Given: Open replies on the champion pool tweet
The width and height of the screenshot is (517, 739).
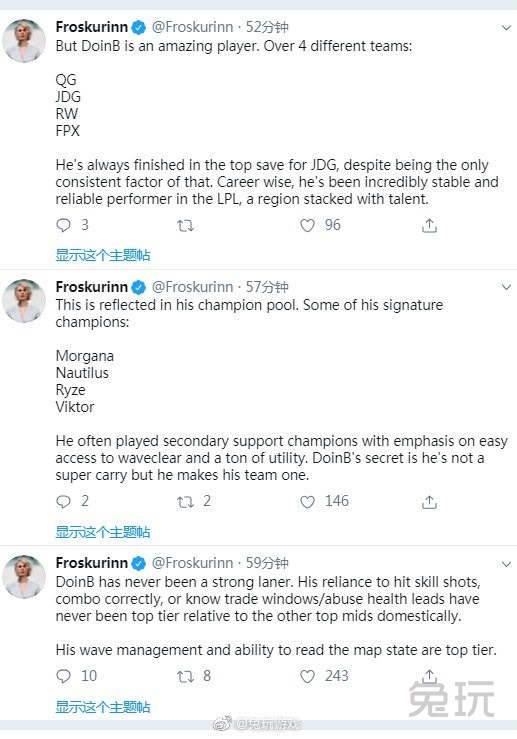Looking at the screenshot, I should pyautogui.click(x=63, y=501).
